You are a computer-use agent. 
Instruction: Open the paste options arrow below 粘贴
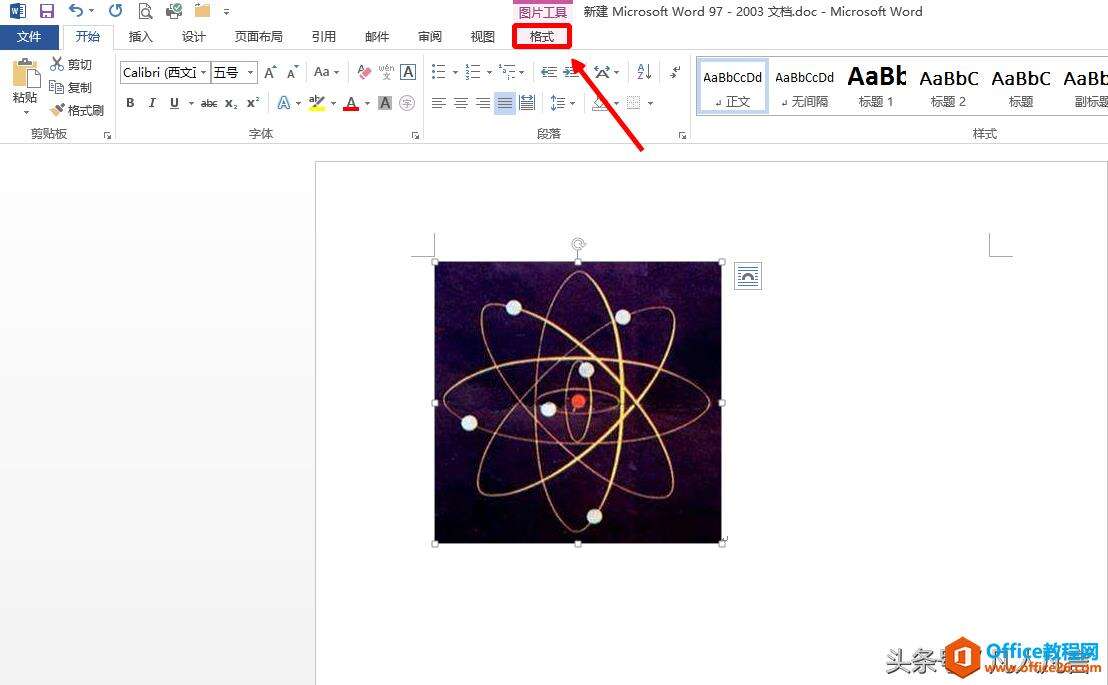click(x=26, y=113)
